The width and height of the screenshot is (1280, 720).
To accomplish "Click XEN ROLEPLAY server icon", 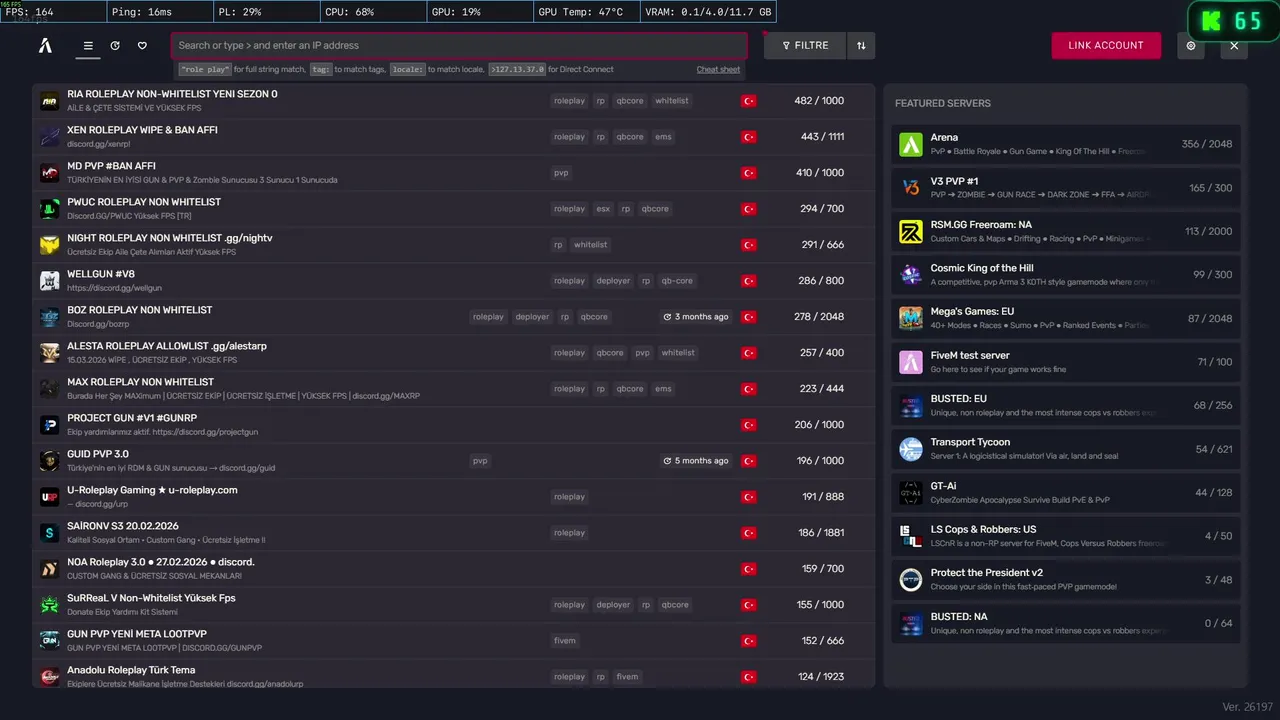I will pos(50,137).
